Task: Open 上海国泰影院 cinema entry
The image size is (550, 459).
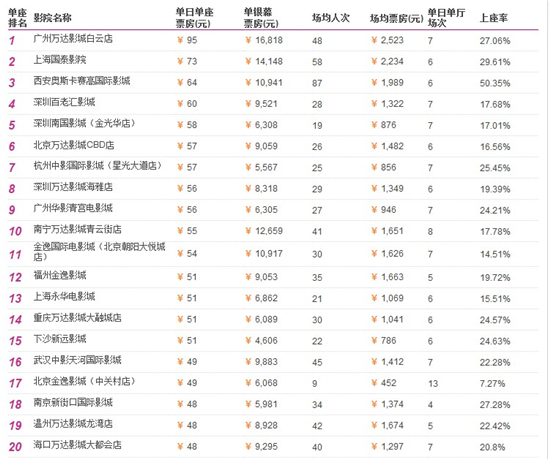Action: click(x=60, y=60)
